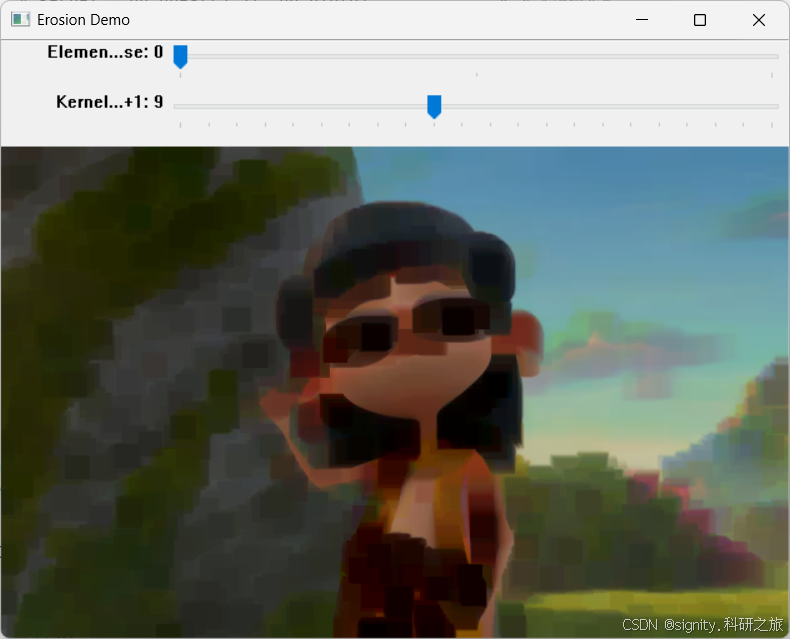Image resolution: width=790 pixels, height=639 pixels.
Task: Click the 'Kernel...+1: 9' trackbar label
Action: (x=109, y=102)
